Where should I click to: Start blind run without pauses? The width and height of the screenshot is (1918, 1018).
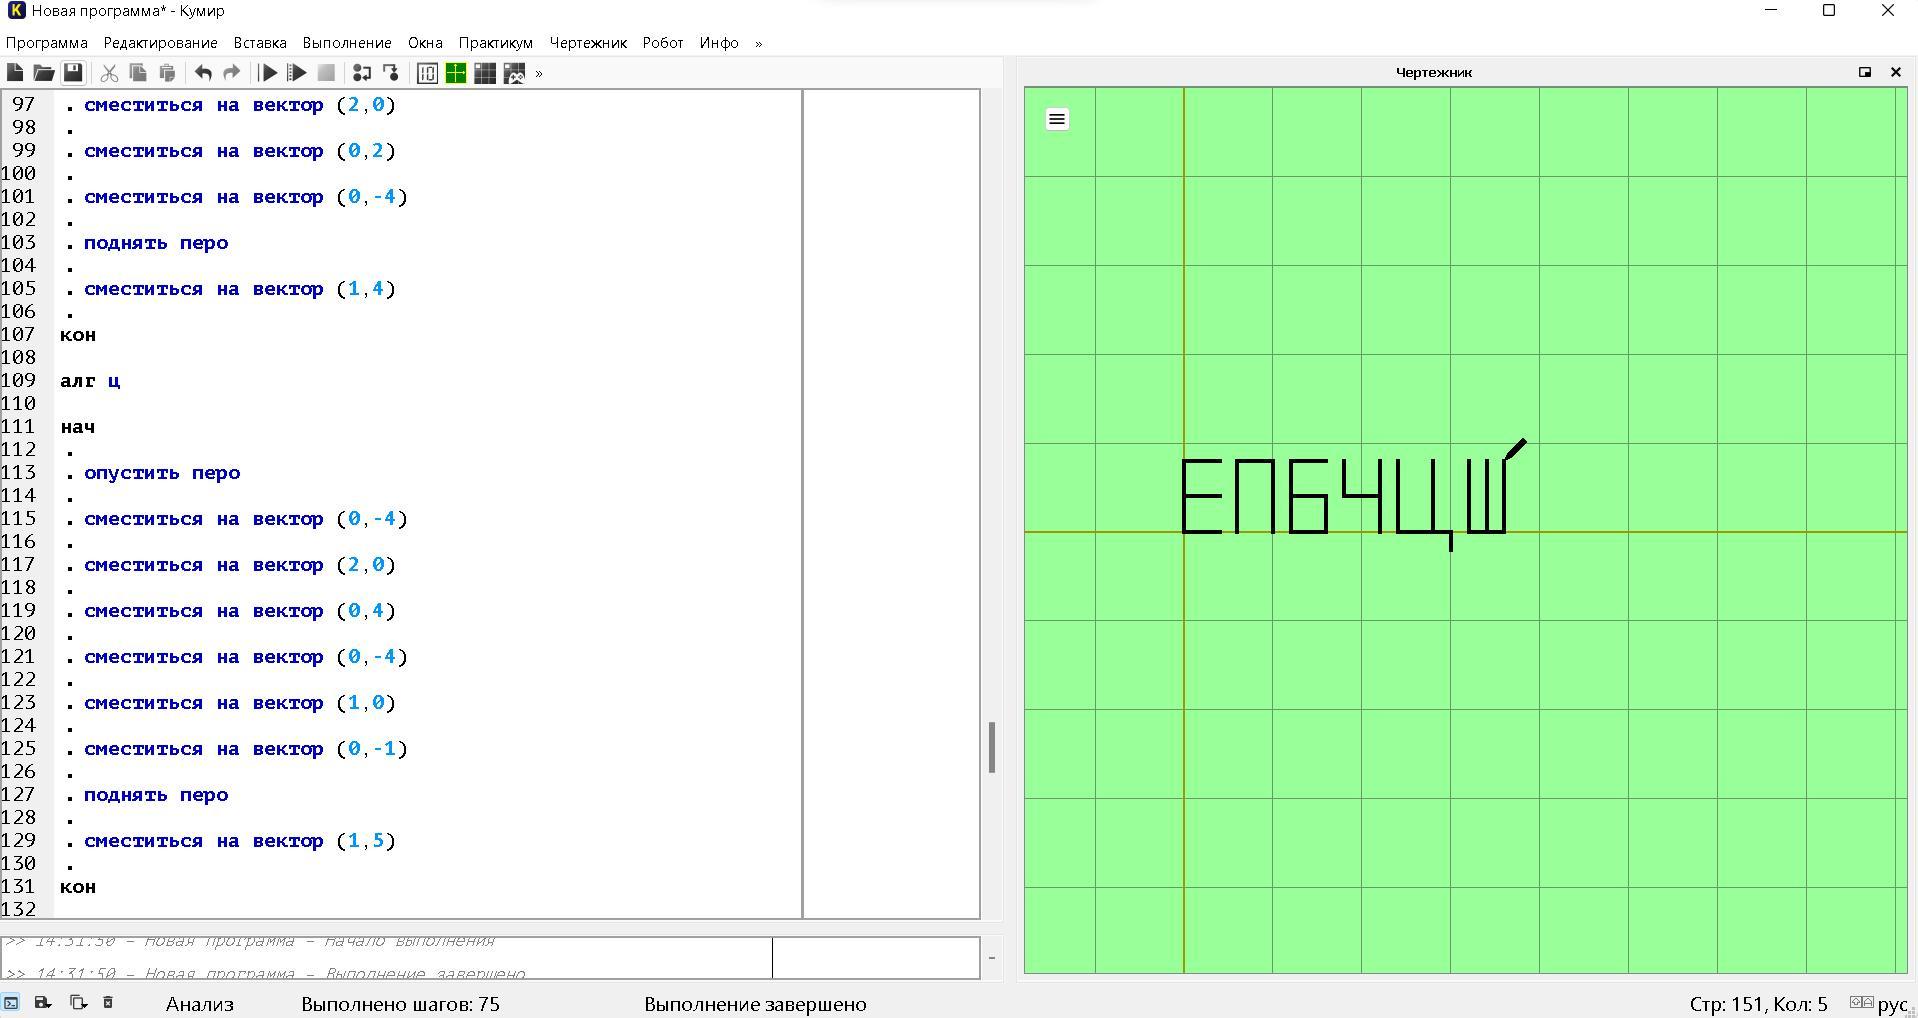click(296, 73)
